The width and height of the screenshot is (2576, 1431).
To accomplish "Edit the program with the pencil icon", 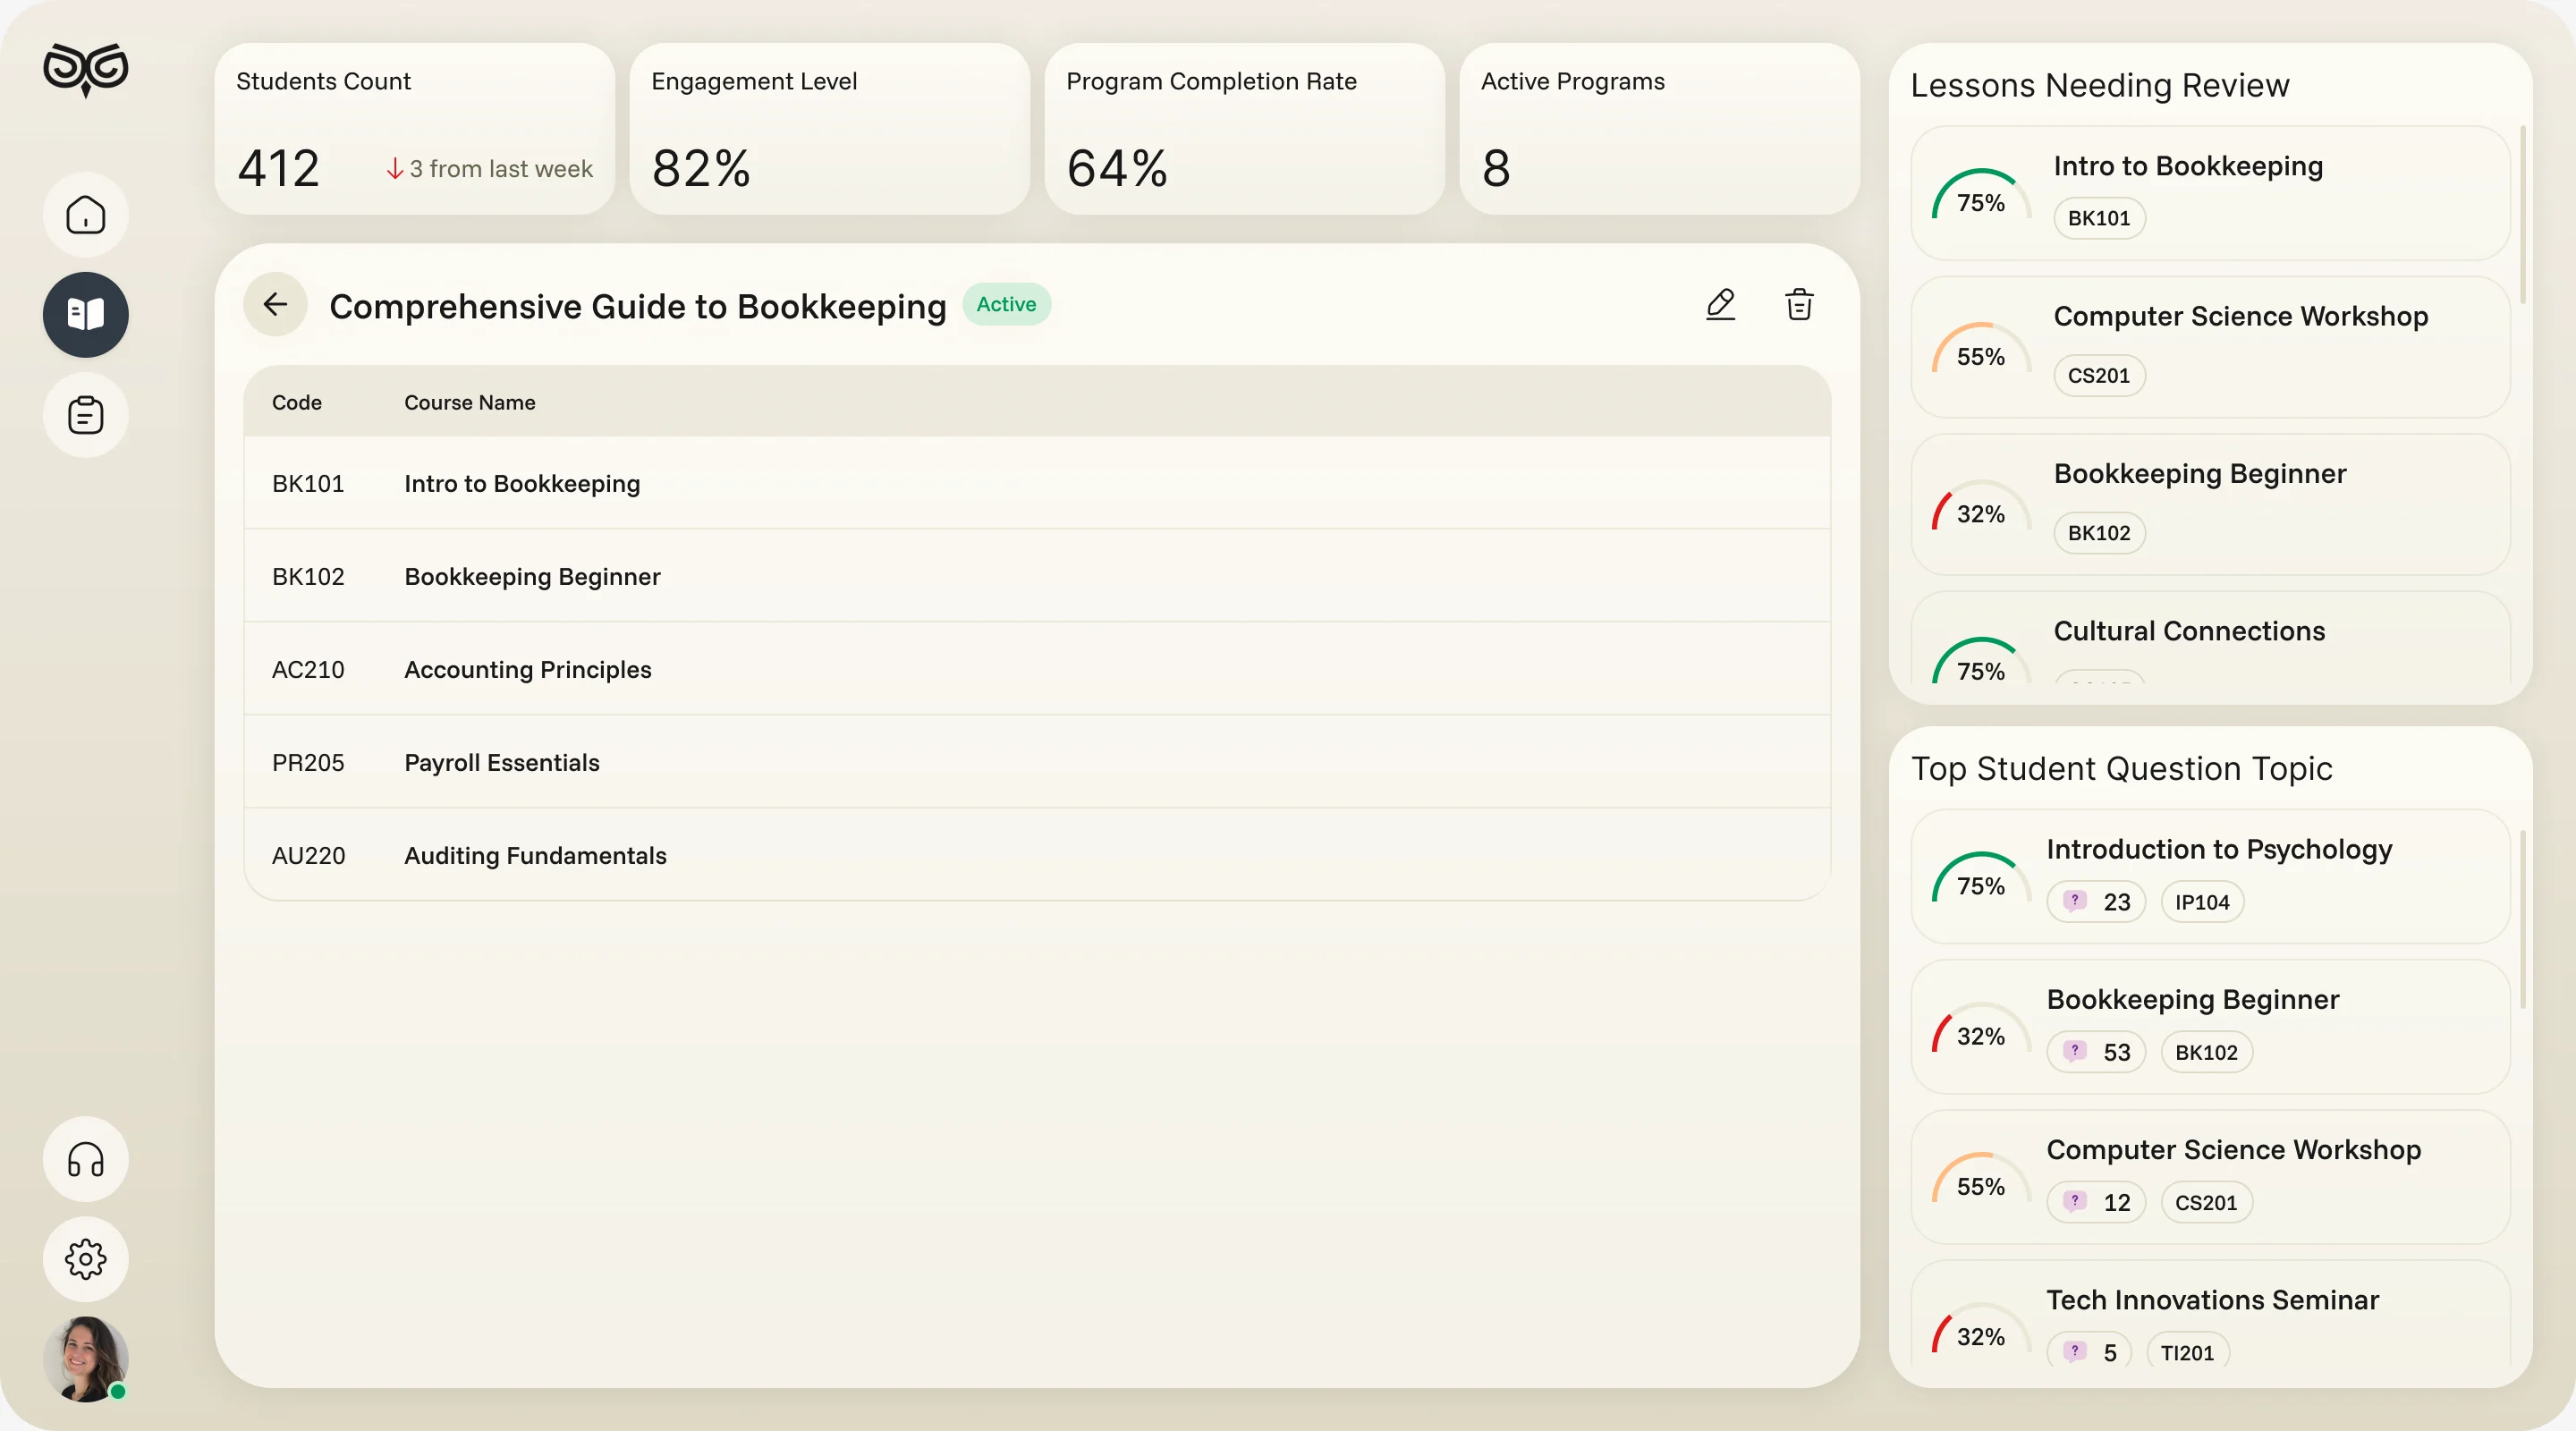I will pyautogui.click(x=1721, y=304).
